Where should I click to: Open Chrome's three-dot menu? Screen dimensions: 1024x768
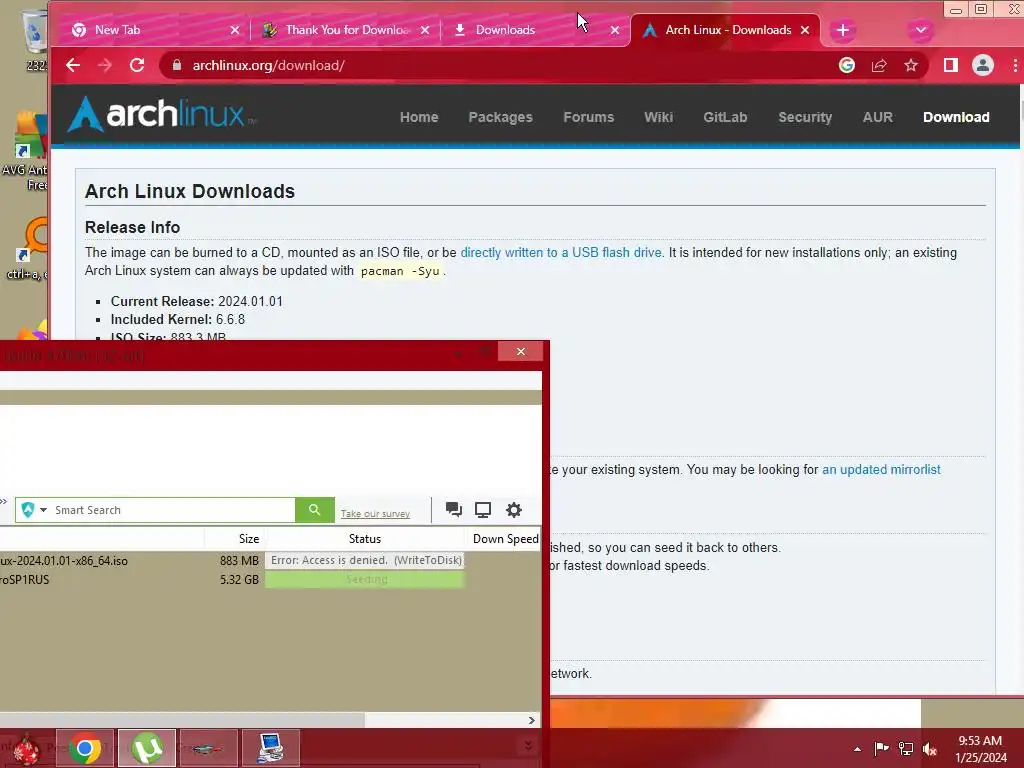tap(1015, 65)
